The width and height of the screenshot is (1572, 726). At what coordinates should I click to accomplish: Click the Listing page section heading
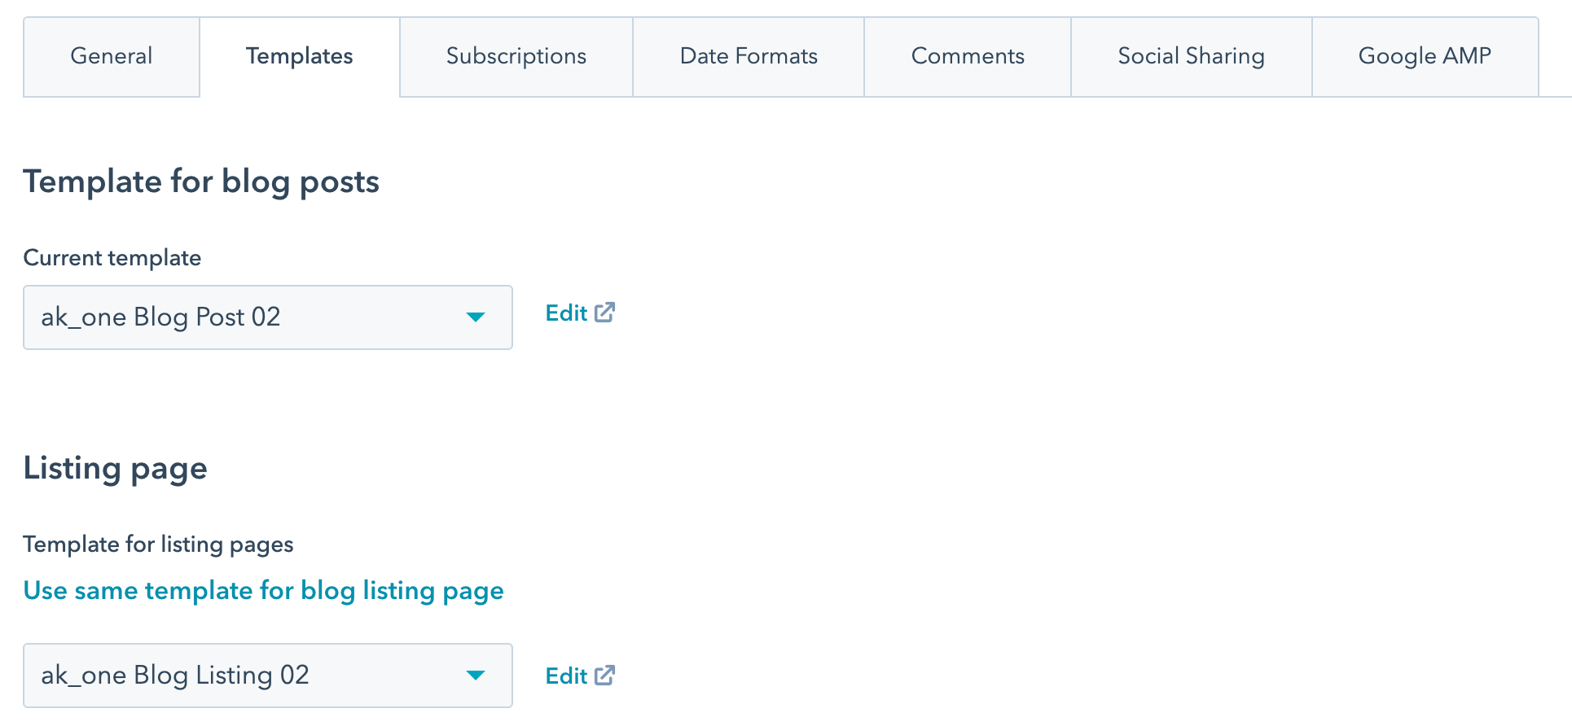pyautogui.click(x=115, y=468)
